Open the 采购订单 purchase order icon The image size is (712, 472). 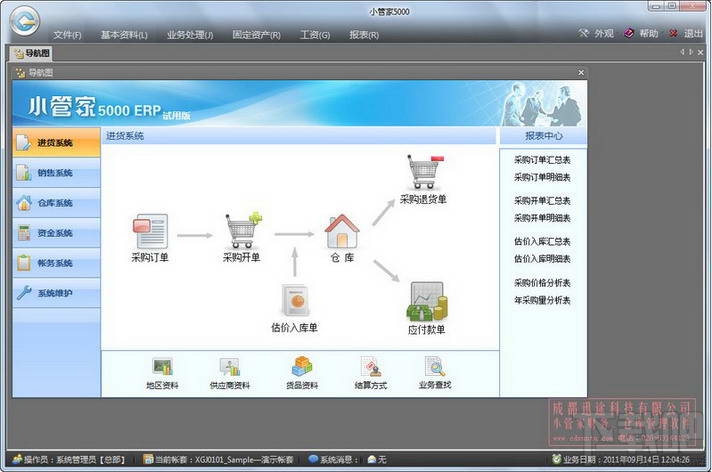[x=150, y=232]
